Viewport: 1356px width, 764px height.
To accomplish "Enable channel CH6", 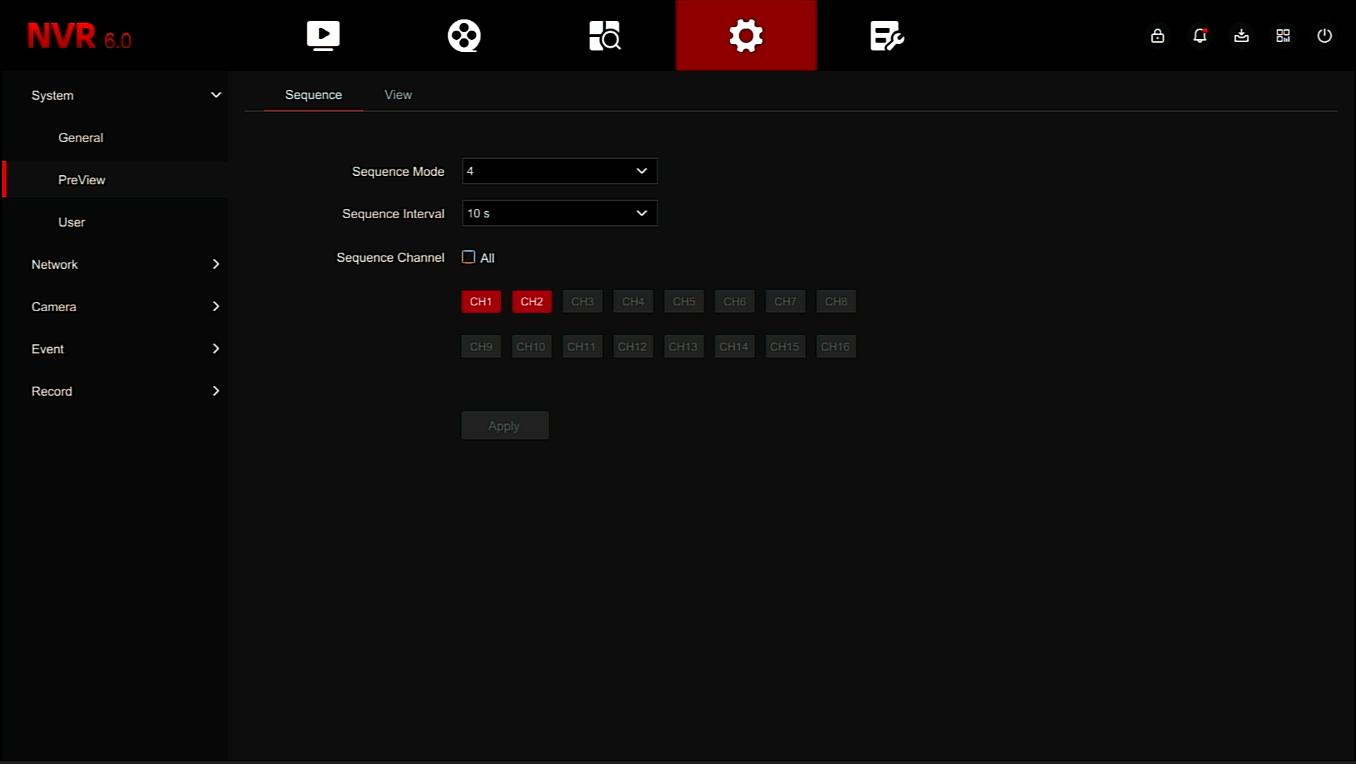I will click(x=735, y=301).
